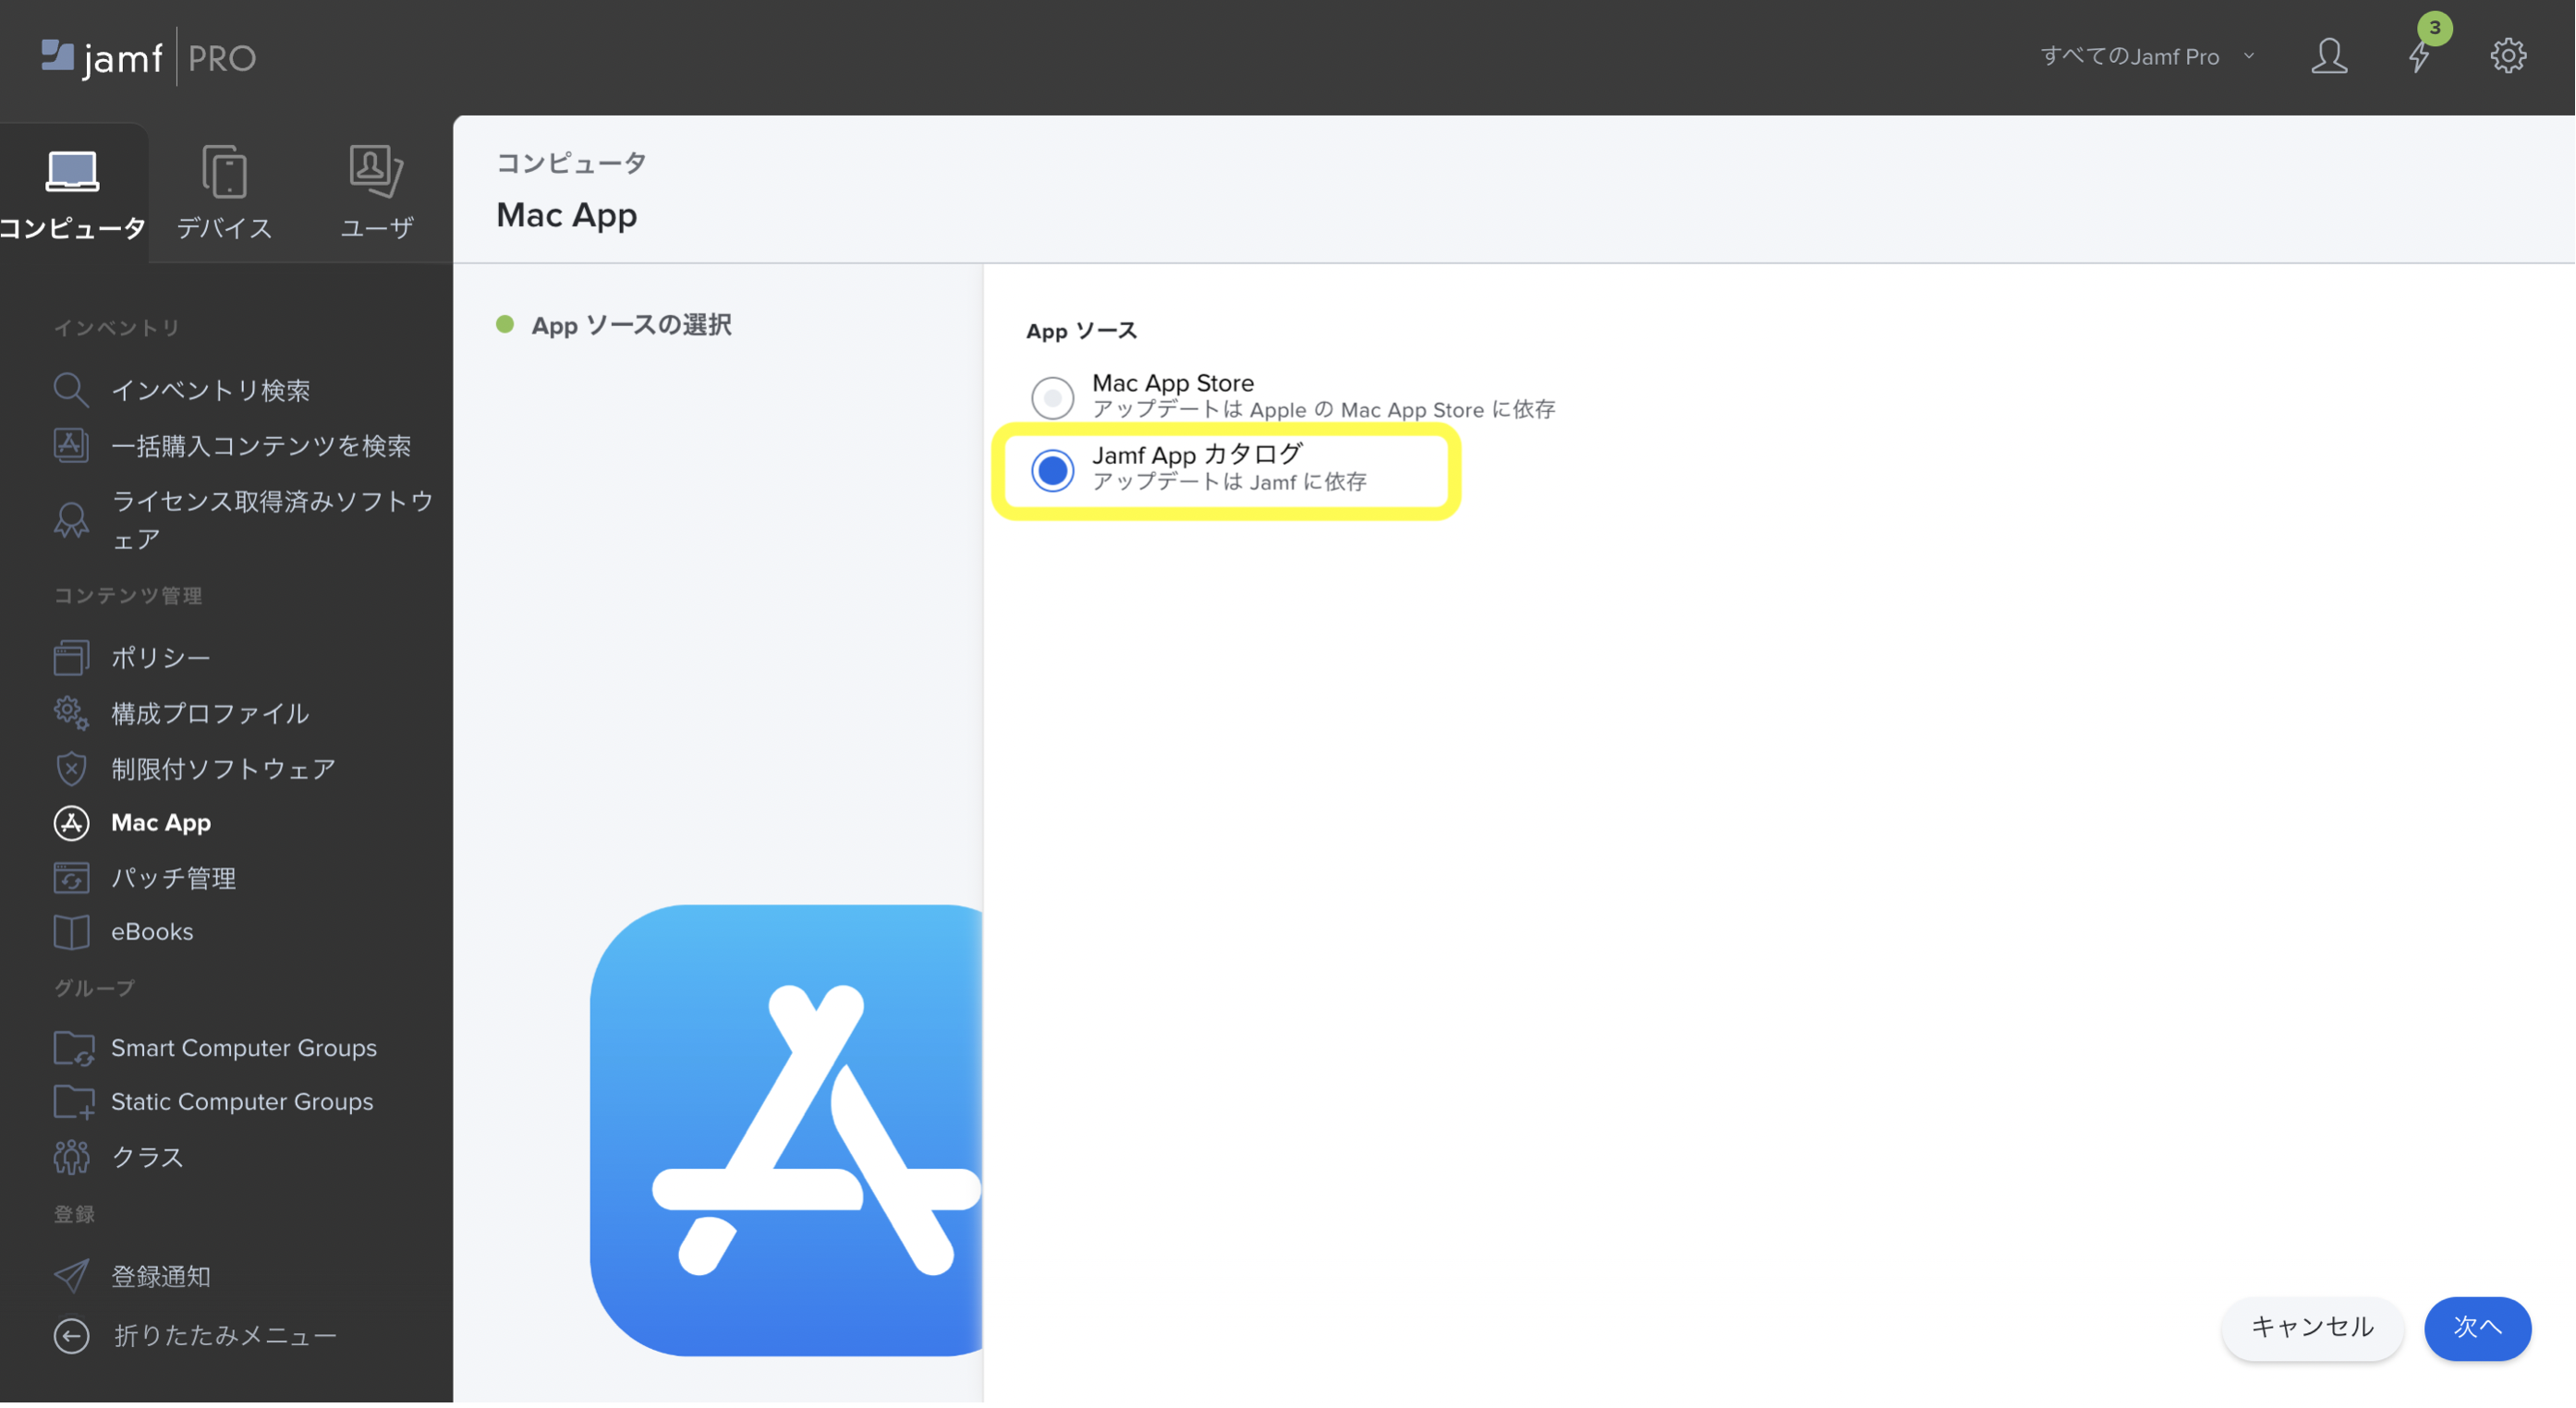Open the notifications lightning icon
Image resolution: width=2576 pixels, height=1408 pixels.
(x=2420, y=58)
